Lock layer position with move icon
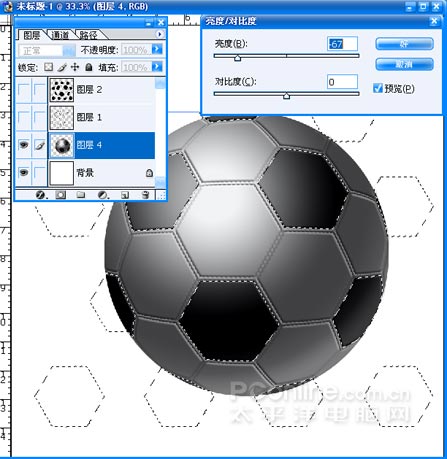This screenshot has width=447, height=459. click(75, 67)
